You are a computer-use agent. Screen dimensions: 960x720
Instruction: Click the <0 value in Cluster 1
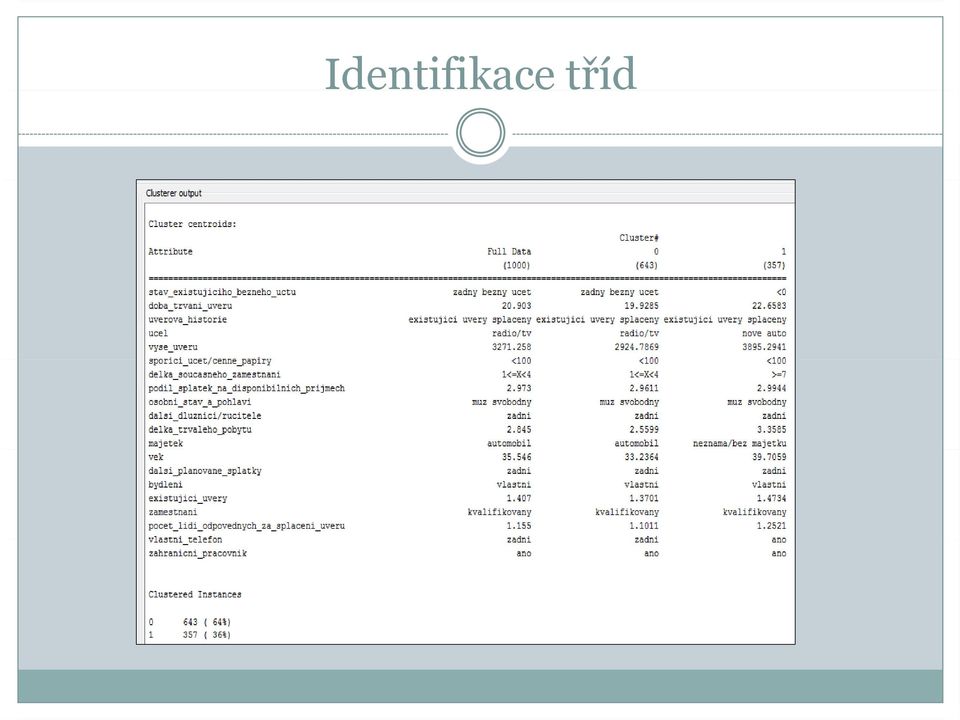click(781, 293)
